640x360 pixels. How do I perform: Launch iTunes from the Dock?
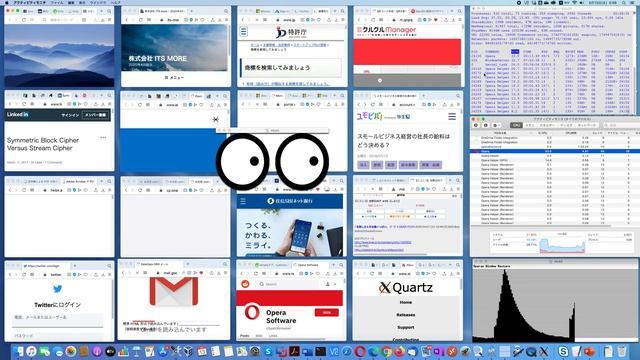31,351
